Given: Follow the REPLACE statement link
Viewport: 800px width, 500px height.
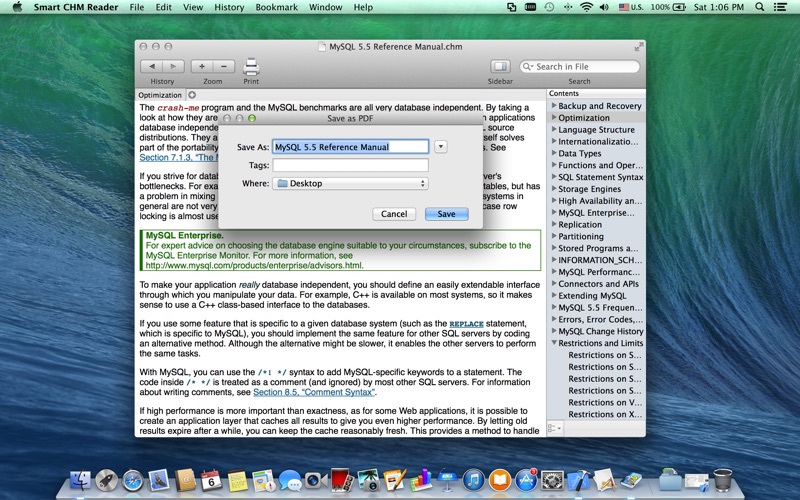Looking at the screenshot, I should tap(466, 323).
